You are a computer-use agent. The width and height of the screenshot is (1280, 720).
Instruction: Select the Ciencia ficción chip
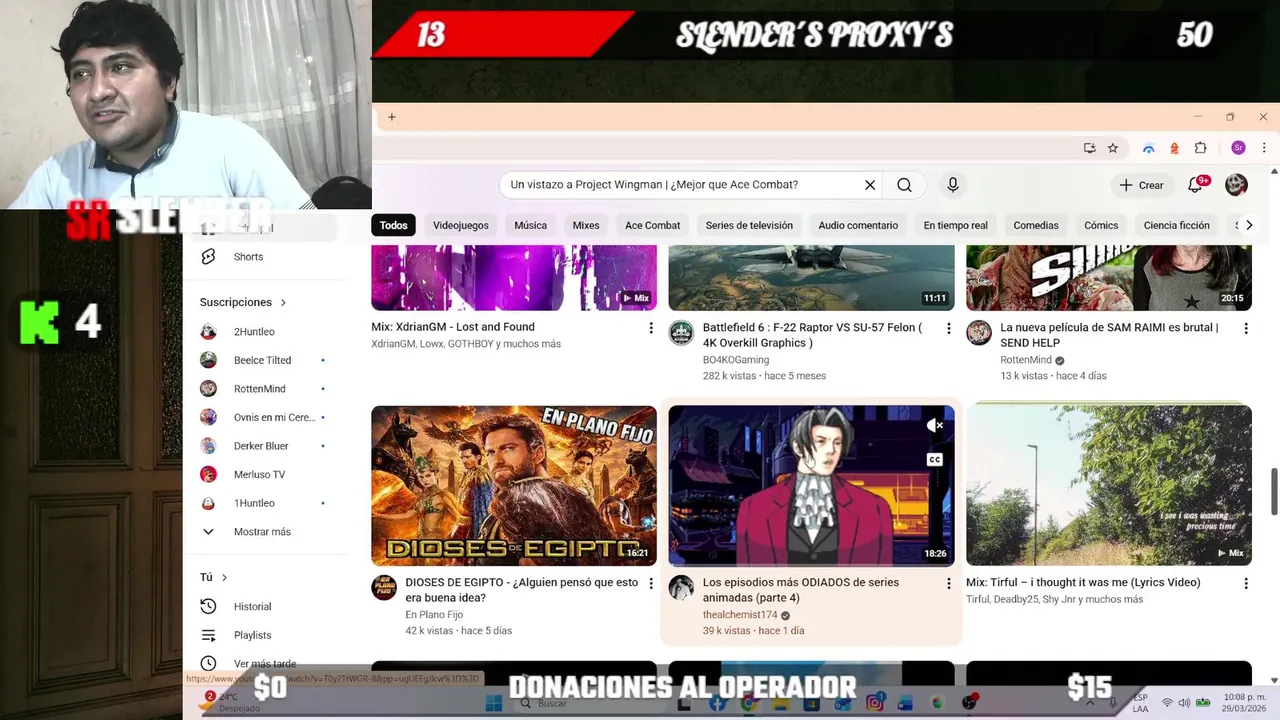click(1176, 225)
